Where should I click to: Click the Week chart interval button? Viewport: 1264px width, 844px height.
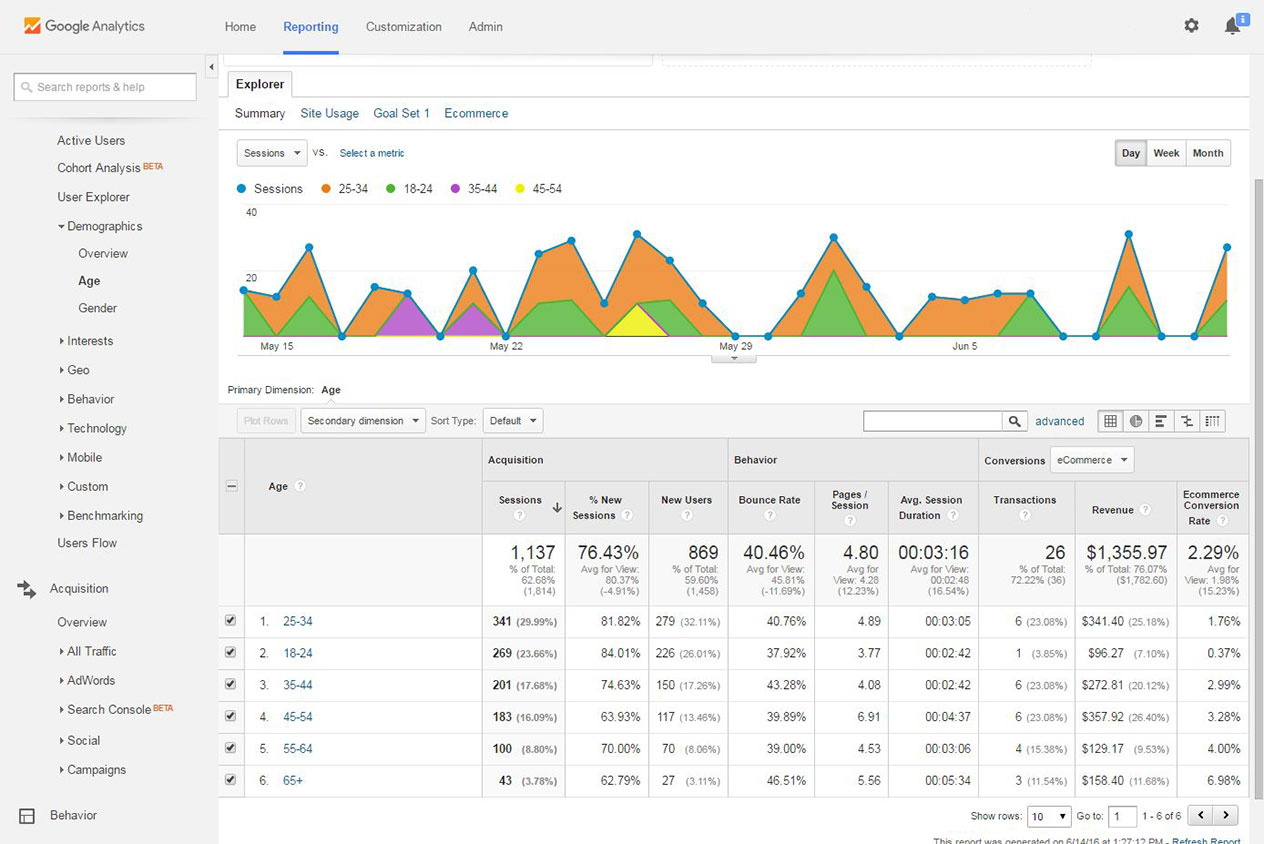pyautogui.click(x=1166, y=153)
